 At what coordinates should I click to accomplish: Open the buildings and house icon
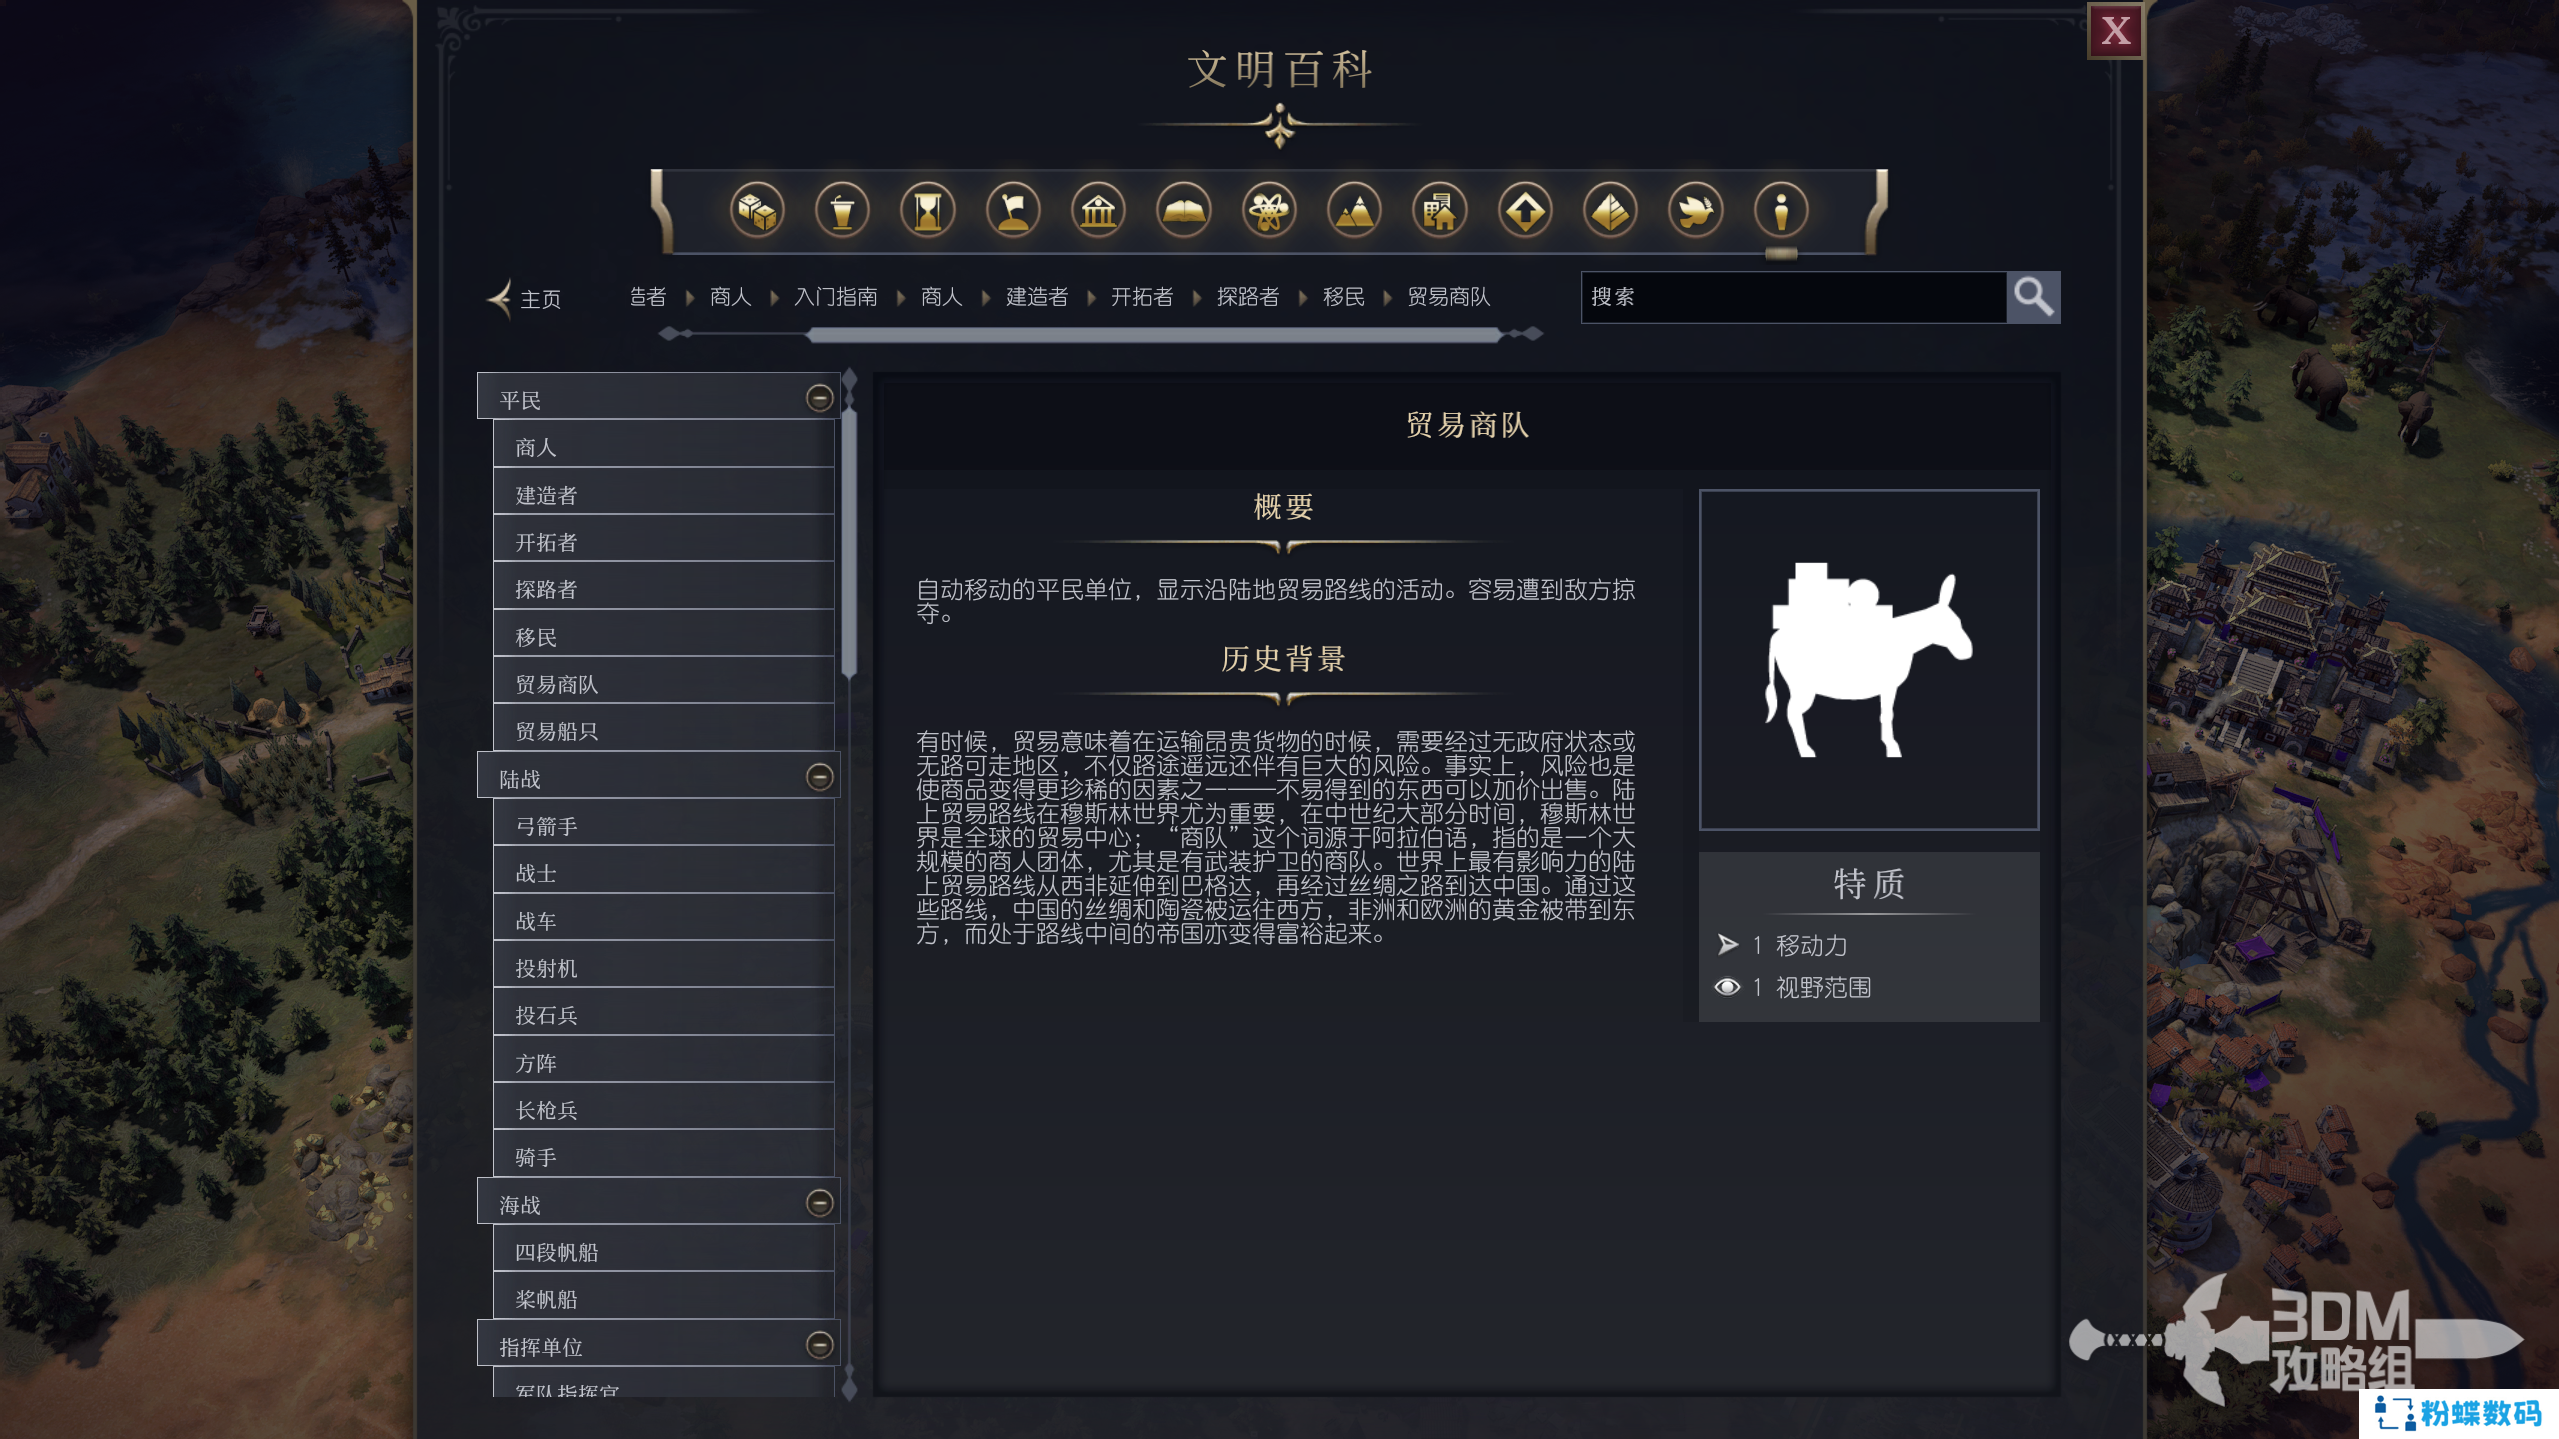coord(1439,211)
